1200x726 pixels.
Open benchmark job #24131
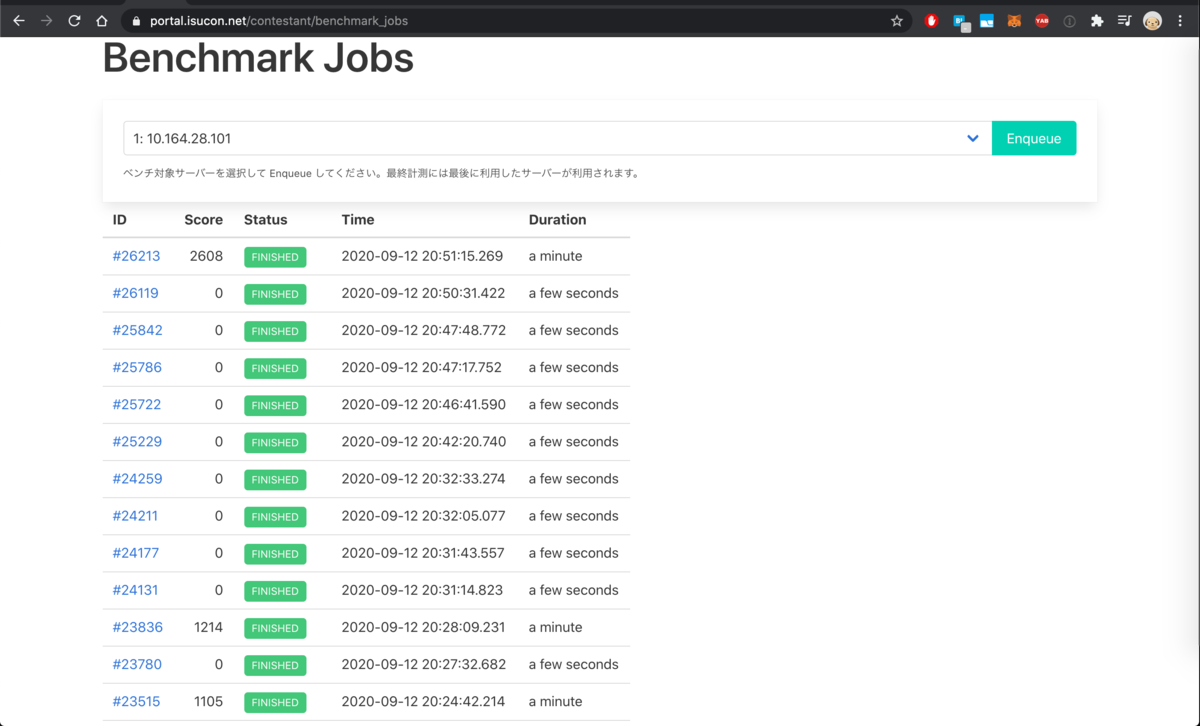pos(135,590)
